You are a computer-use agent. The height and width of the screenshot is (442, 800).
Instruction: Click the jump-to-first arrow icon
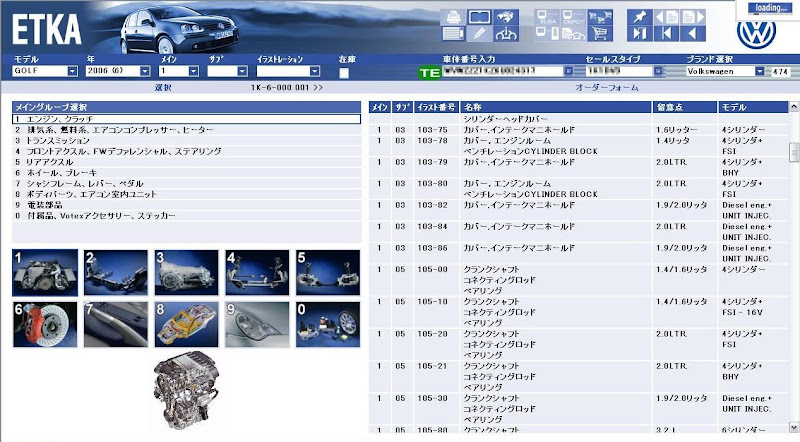[x=666, y=34]
